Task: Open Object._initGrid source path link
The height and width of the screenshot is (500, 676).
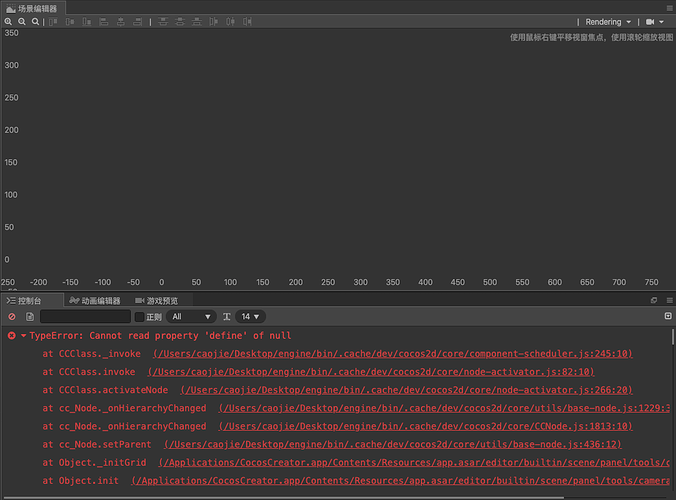Action: (414, 462)
